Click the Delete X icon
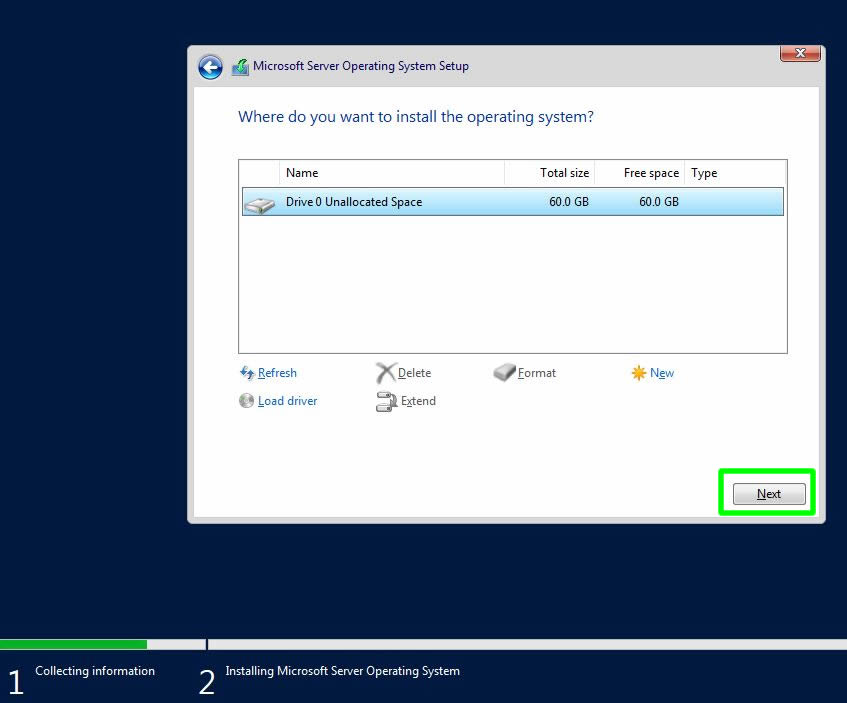Image resolution: width=847 pixels, height=703 pixels. (386, 373)
